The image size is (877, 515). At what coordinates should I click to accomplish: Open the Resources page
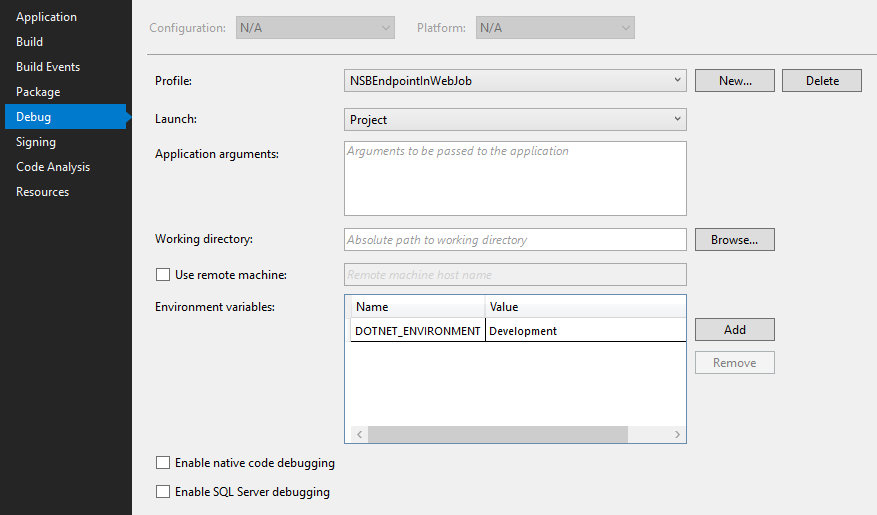click(43, 192)
